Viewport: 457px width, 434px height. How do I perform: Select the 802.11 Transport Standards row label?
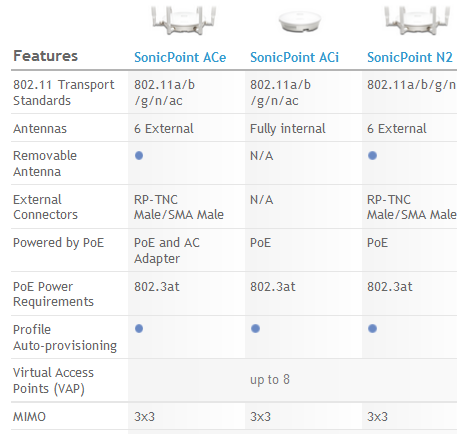click(x=63, y=93)
